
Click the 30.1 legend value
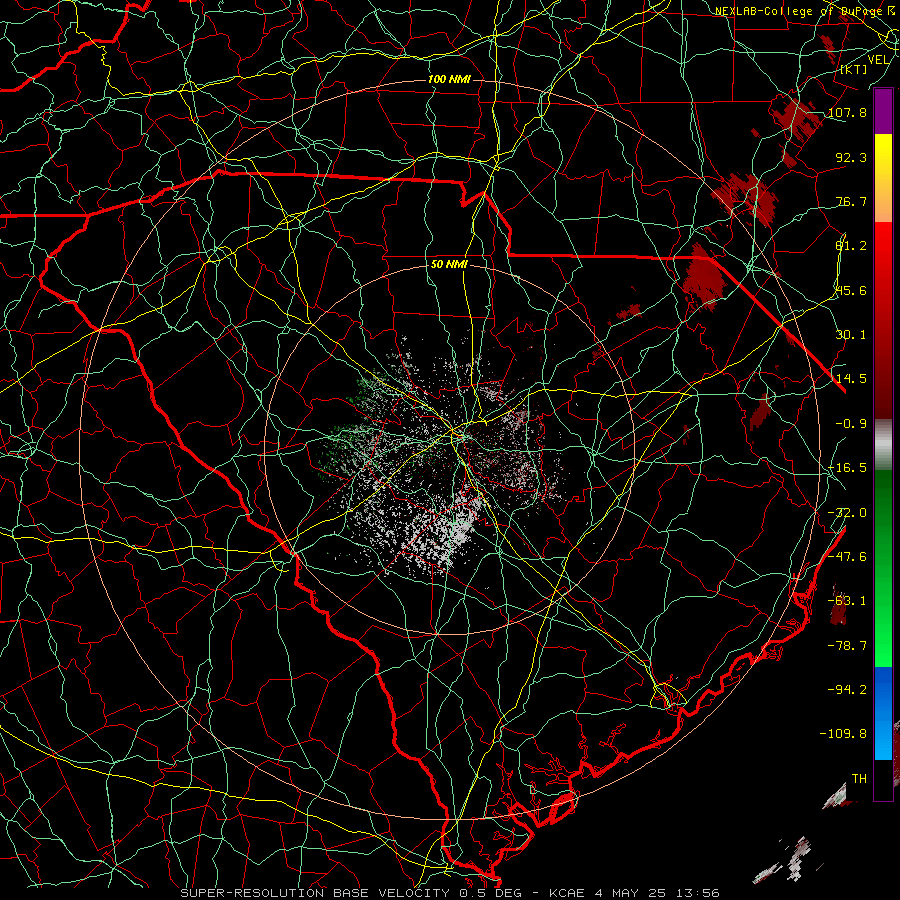851,334
